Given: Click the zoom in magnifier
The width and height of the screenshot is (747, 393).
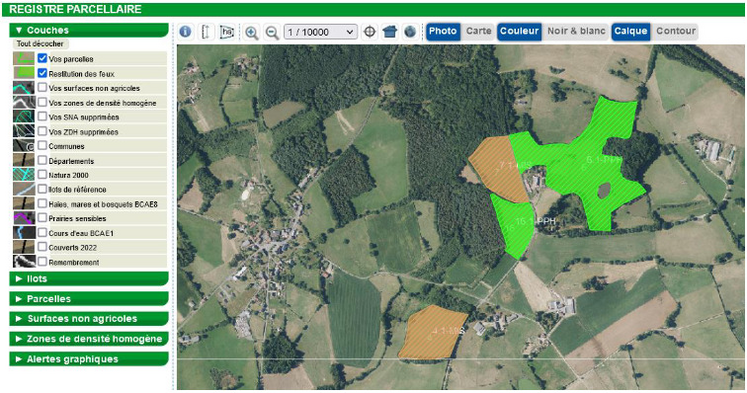Looking at the screenshot, I should point(252,32).
